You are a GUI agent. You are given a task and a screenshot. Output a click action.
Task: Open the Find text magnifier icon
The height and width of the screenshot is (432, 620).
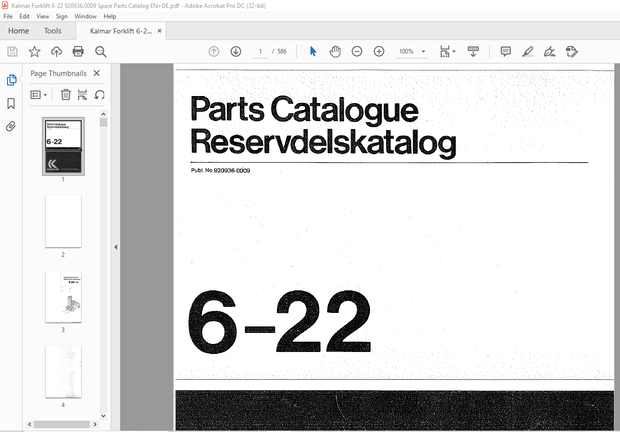pos(100,51)
